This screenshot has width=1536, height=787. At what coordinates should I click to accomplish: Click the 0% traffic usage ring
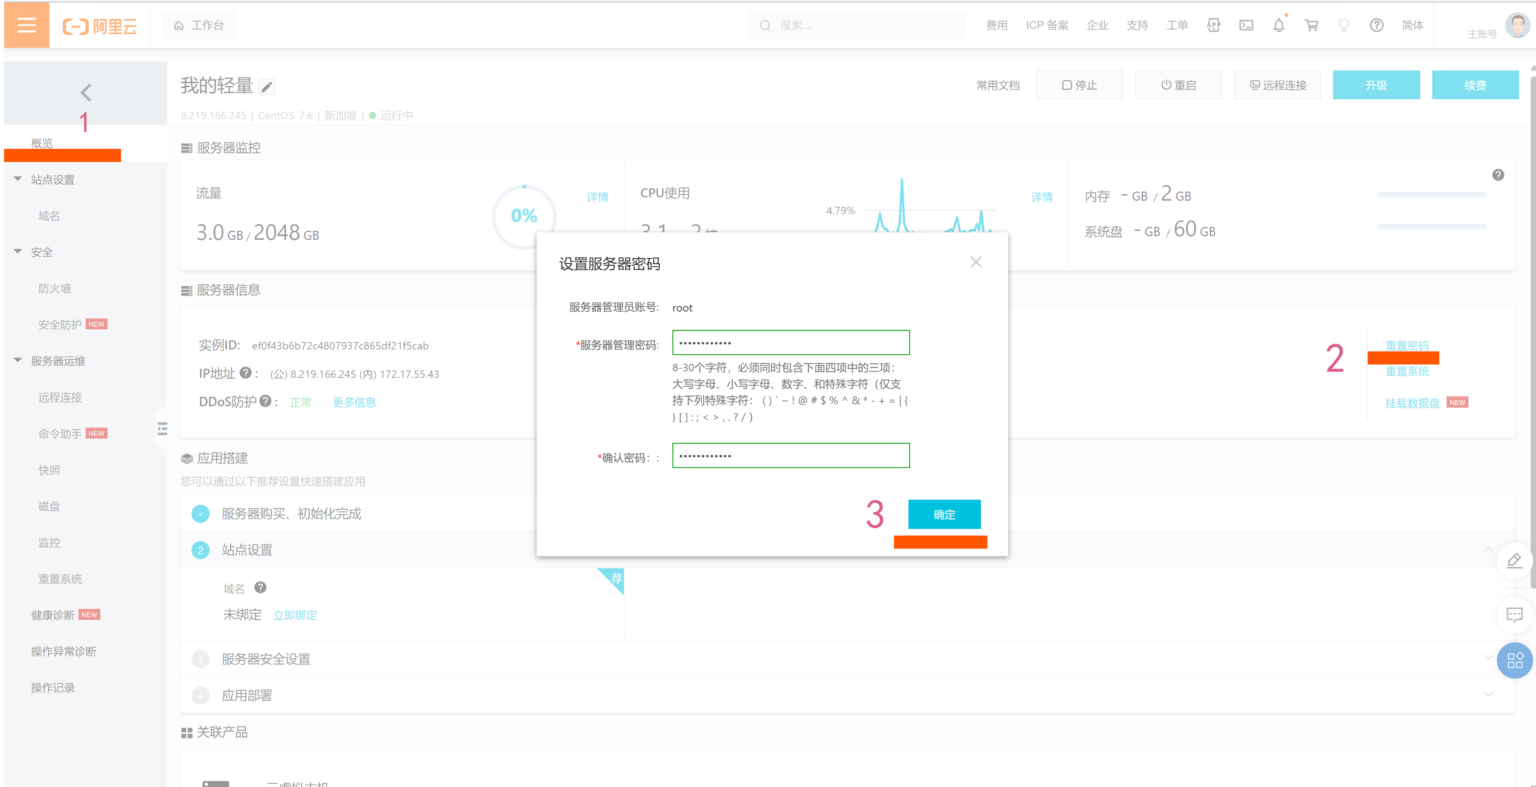[x=523, y=215]
